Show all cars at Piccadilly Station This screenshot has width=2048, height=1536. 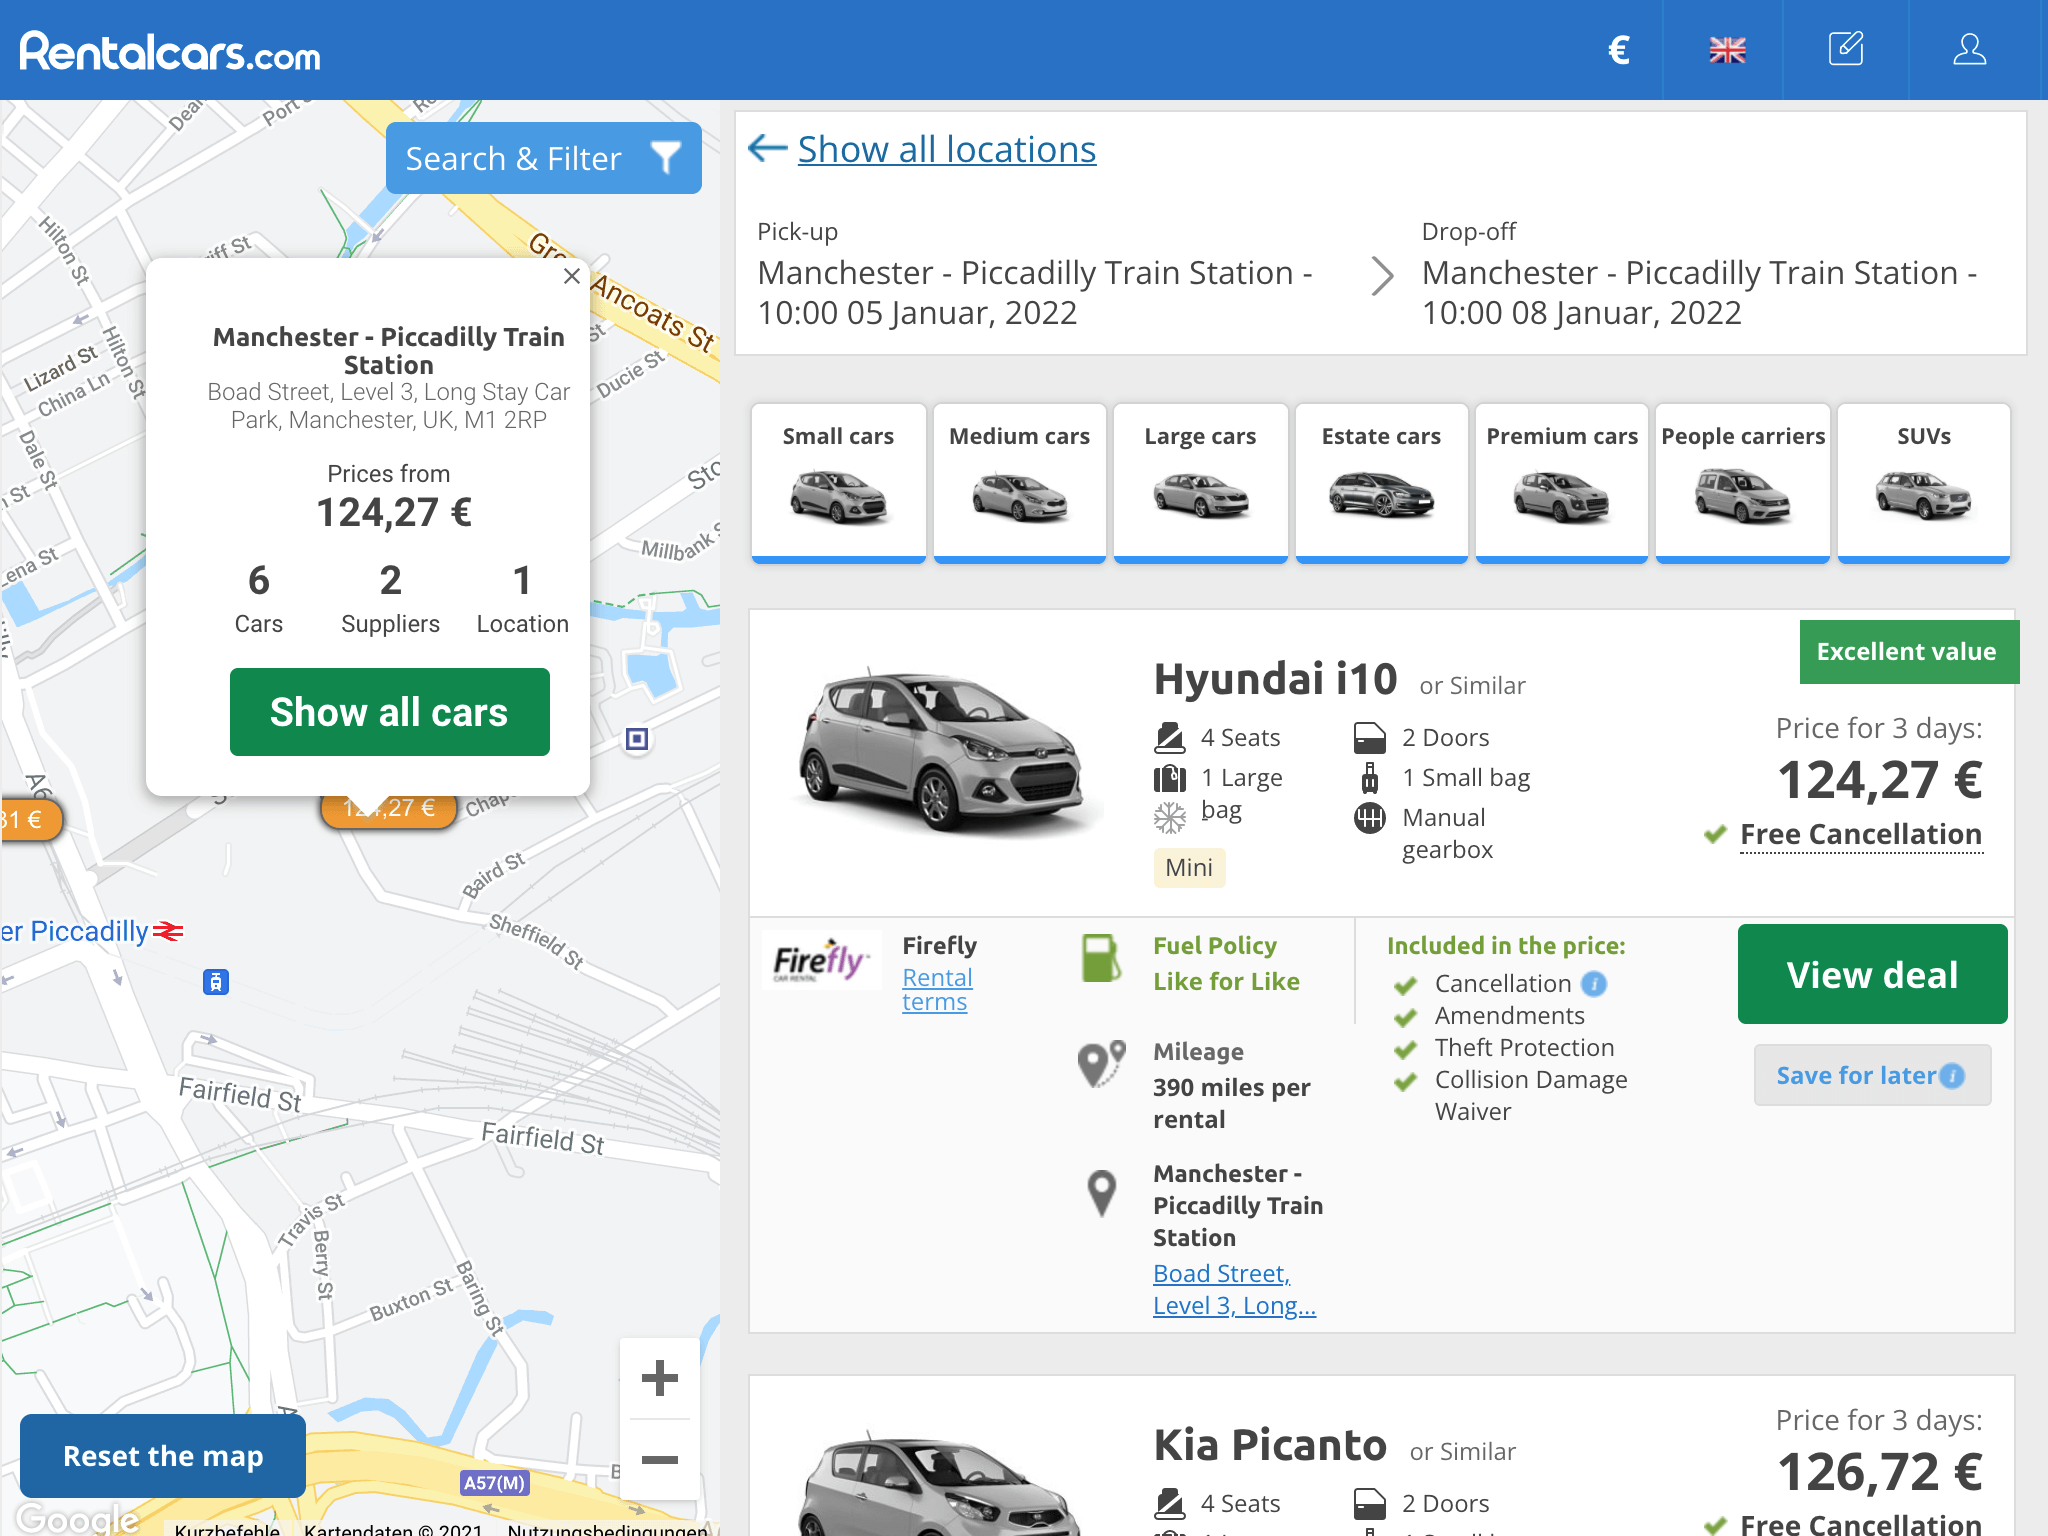(x=389, y=712)
